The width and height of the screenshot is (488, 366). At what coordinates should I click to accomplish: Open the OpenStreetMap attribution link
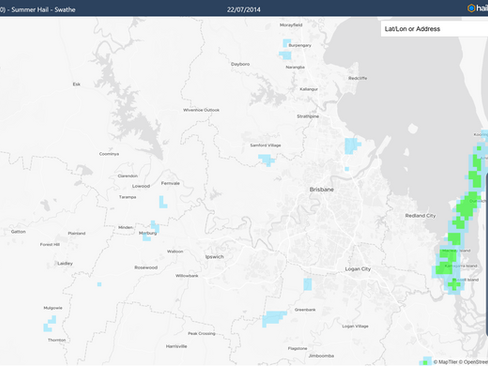473,362
